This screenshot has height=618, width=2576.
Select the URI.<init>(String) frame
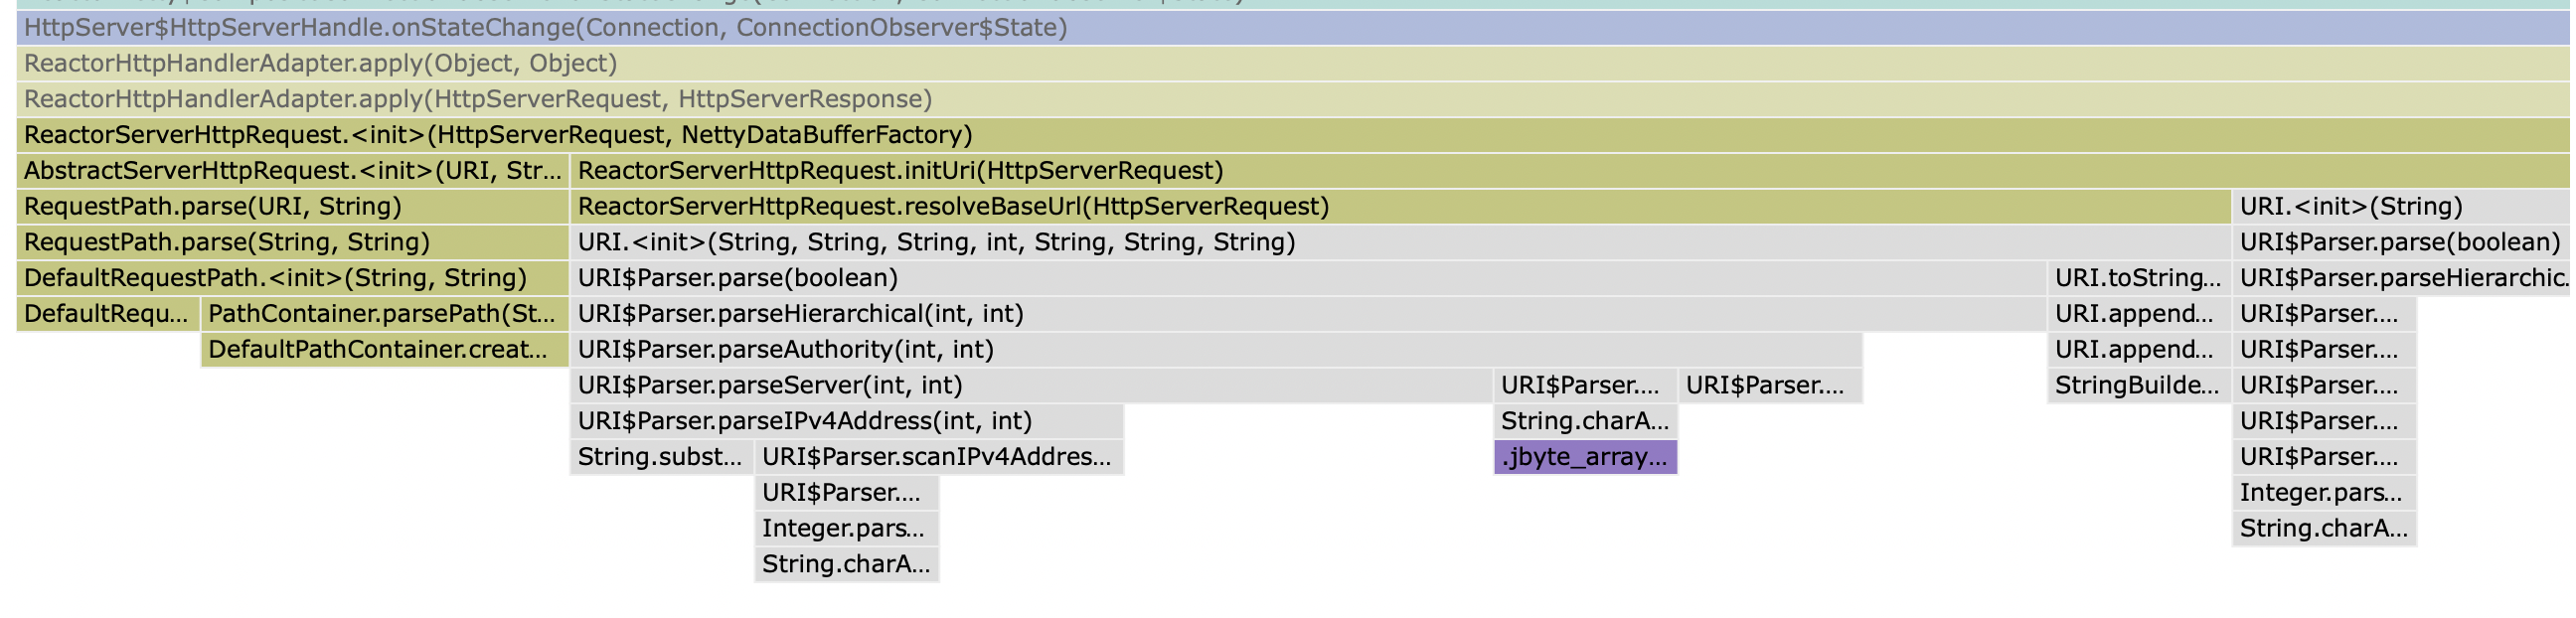click(2401, 207)
